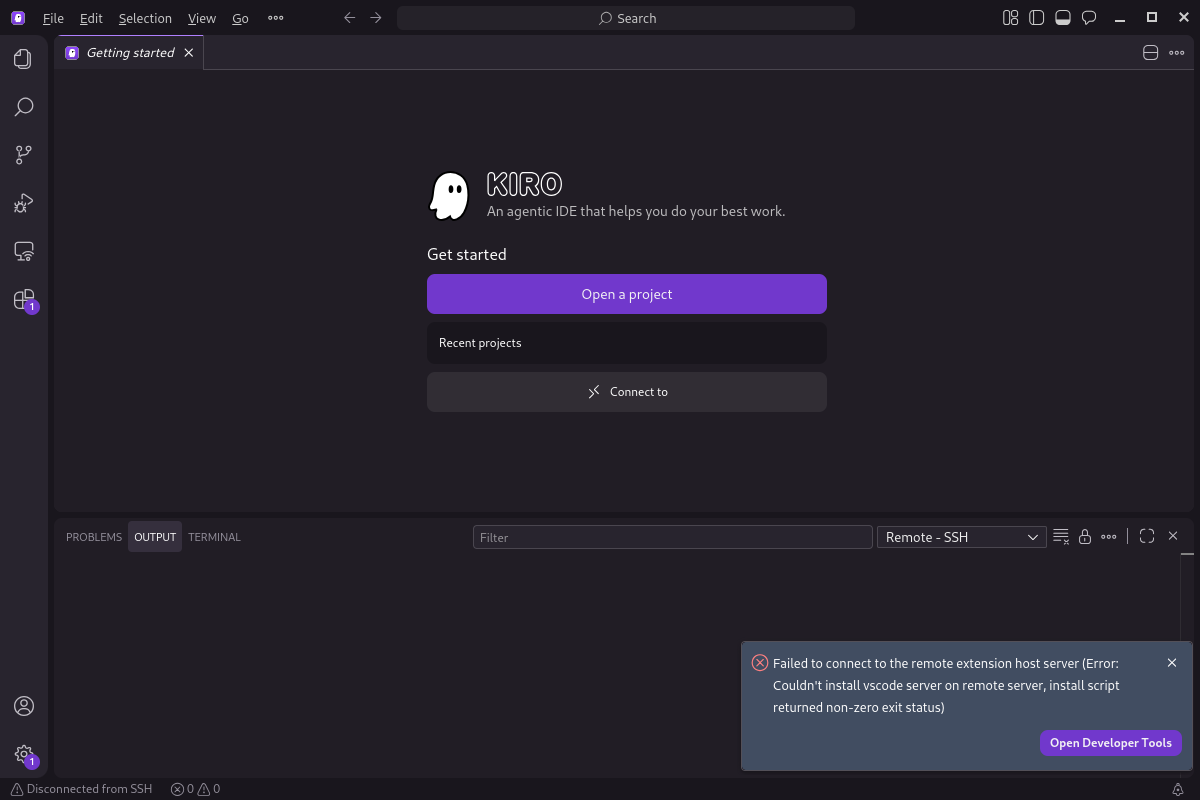Maximize the bottom panel size

pyautogui.click(x=1147, y=537)
